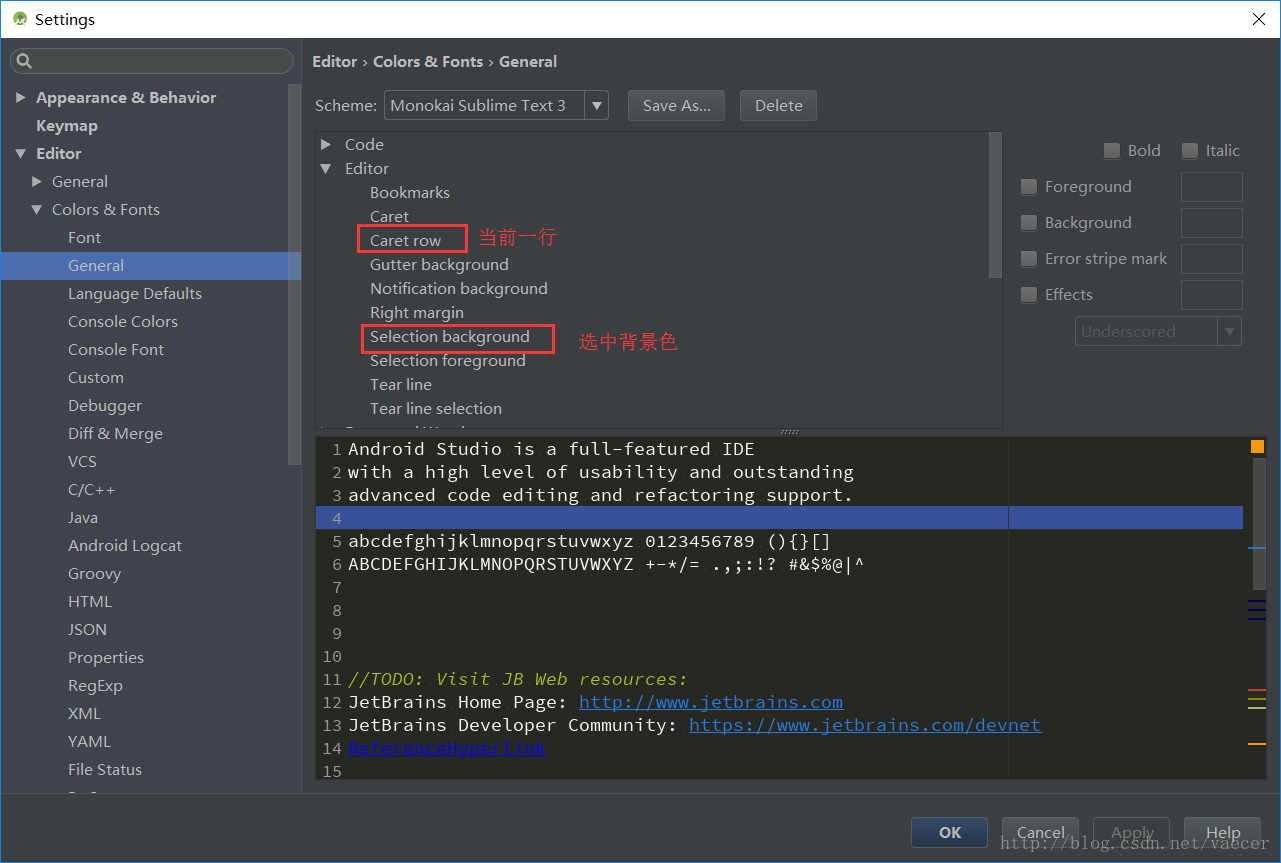Select Right margin attribute
Screen dimensions: 1281x863
pos(417,312)
